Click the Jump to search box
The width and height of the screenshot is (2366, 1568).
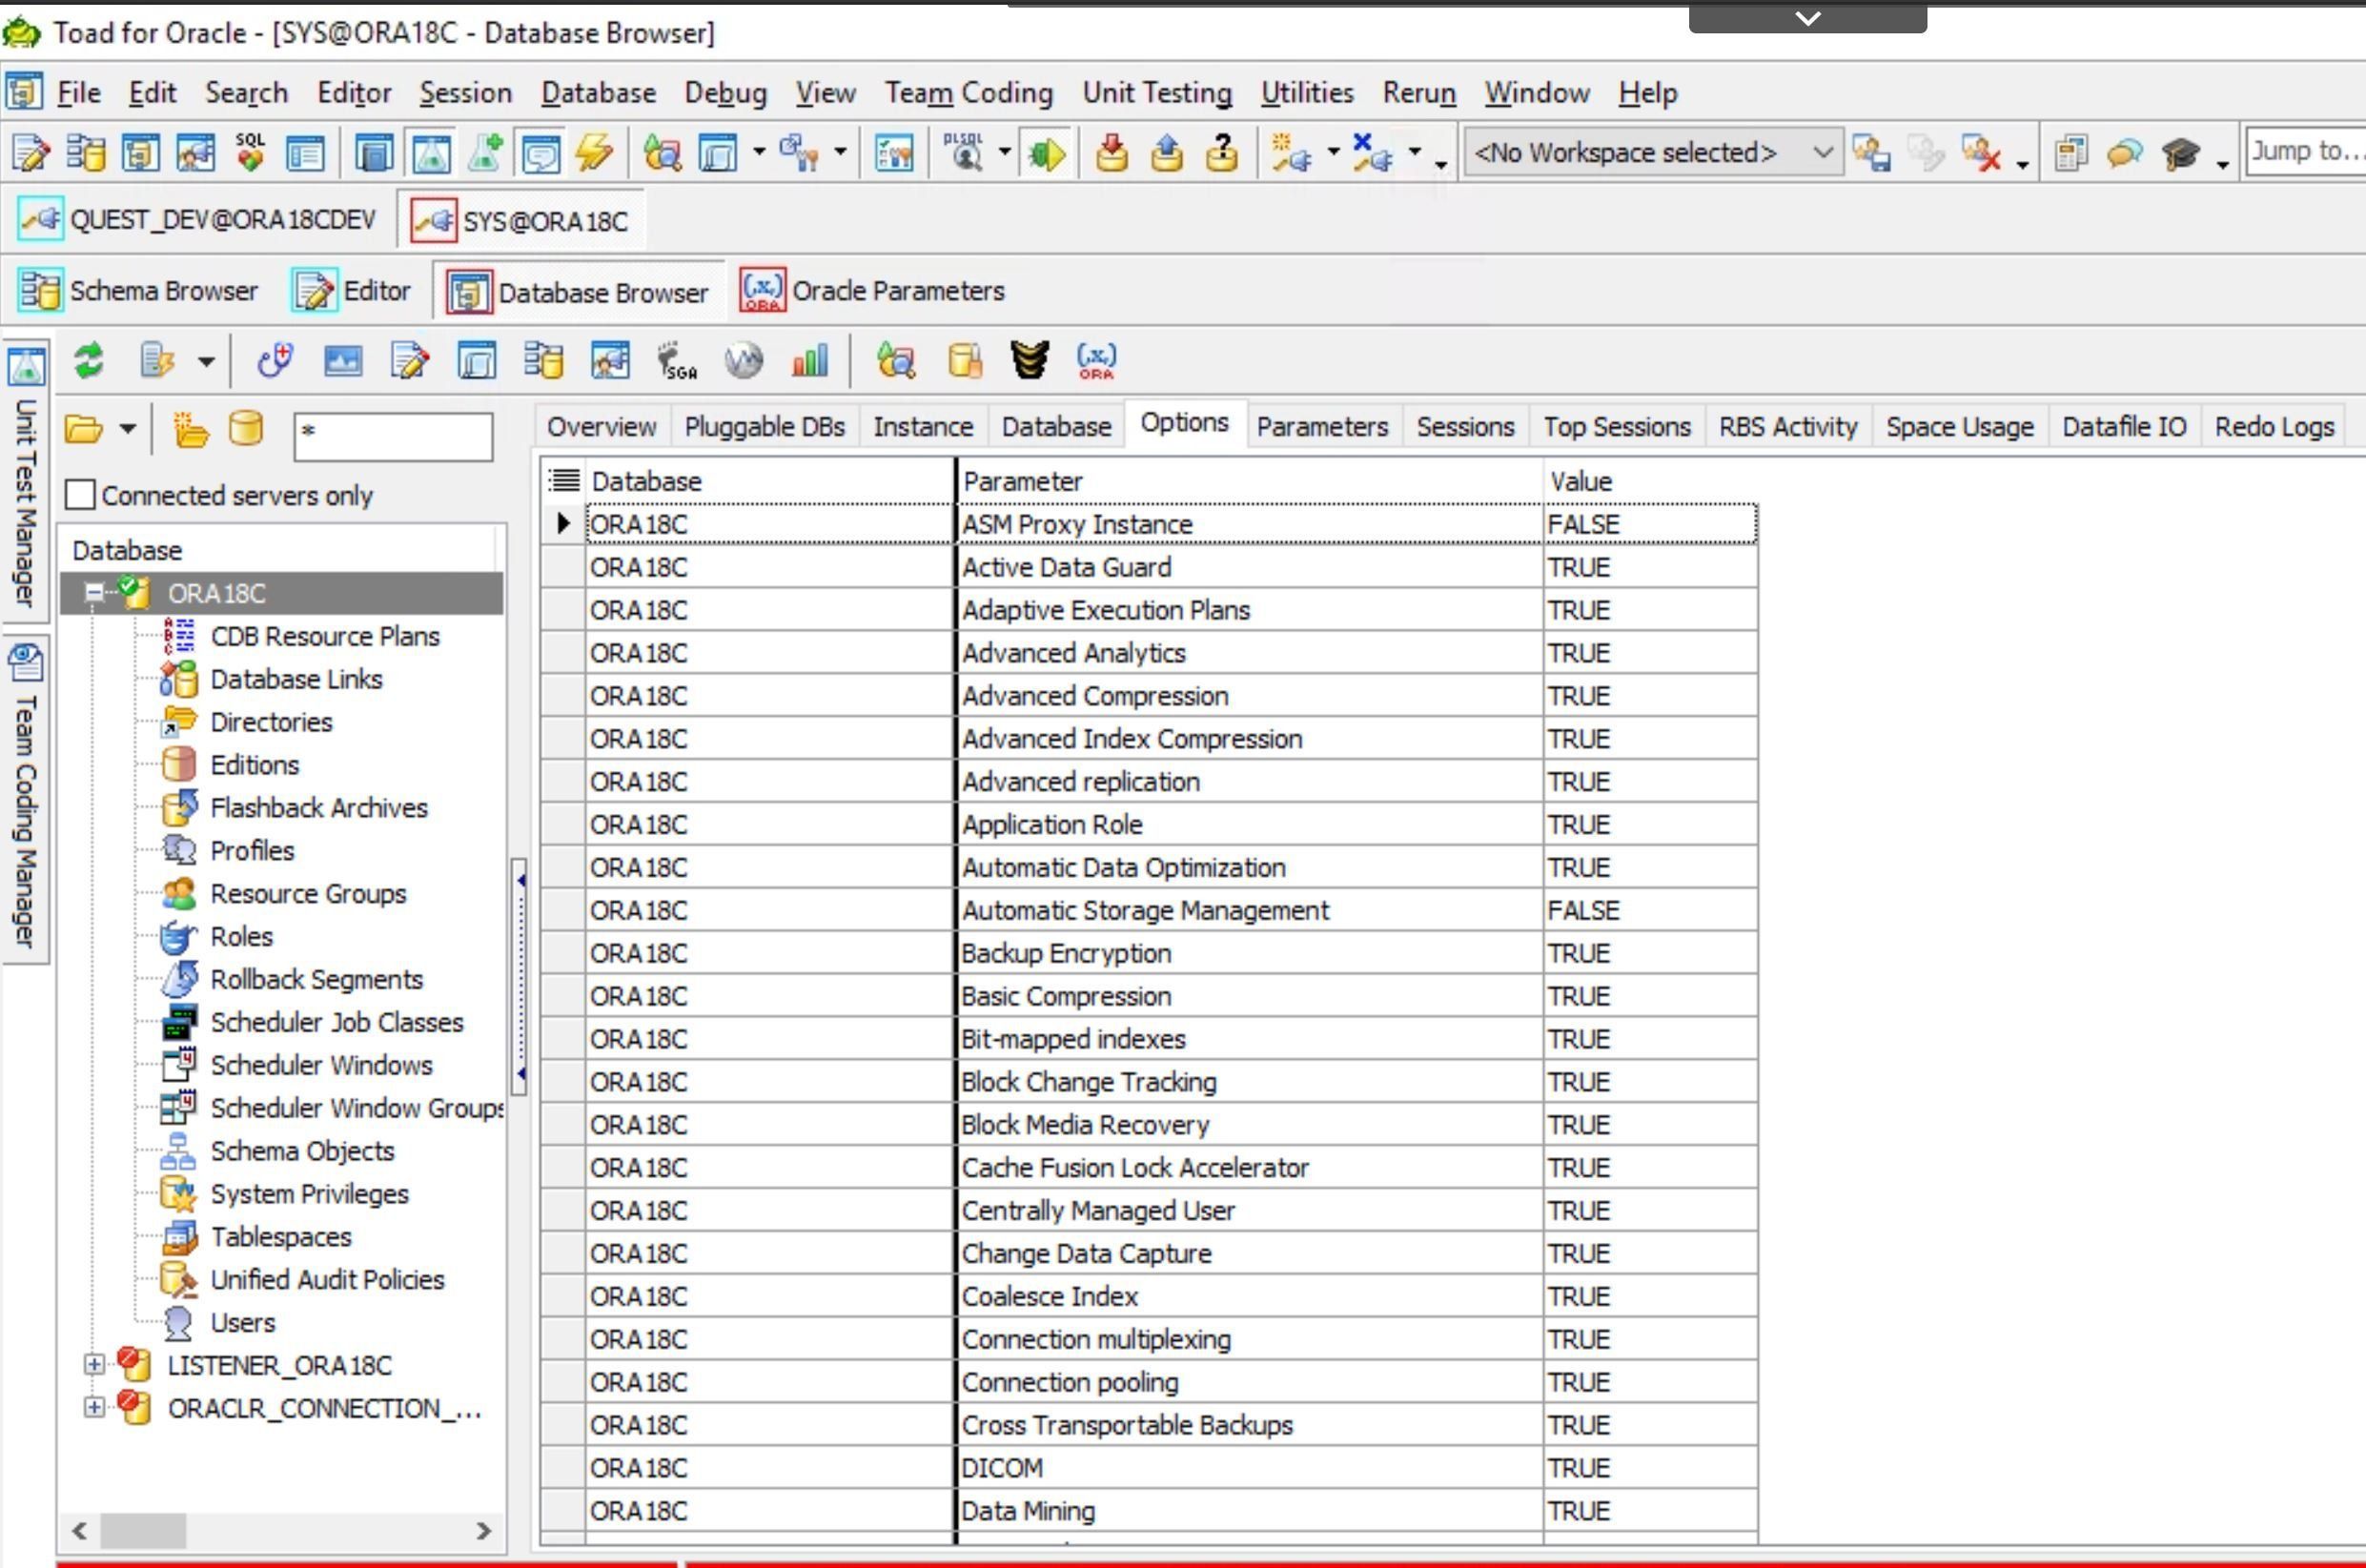(x=2305, y=152)
